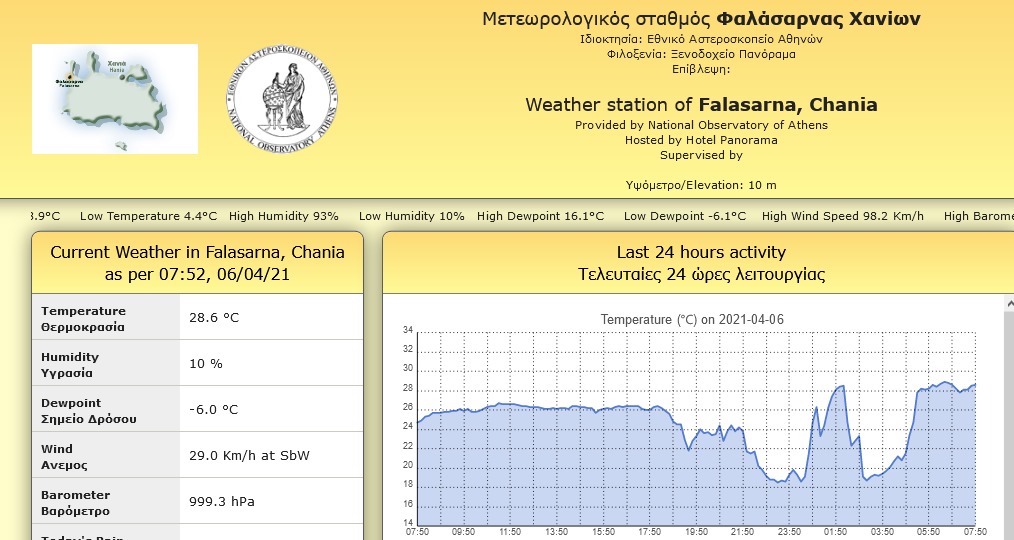Click 'Provided by National Observatory of Athens' text
The width and height of the screenshot is (1014, 540).
(x=701, y=125)
